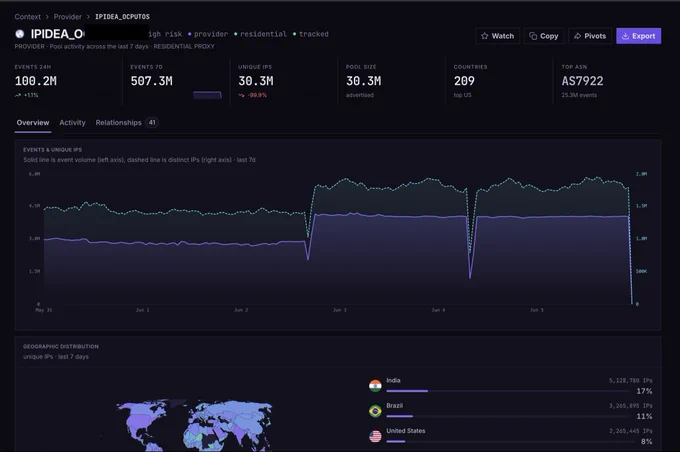Click the Countries value 209
The image size is (680, 452).
point(464,81)
